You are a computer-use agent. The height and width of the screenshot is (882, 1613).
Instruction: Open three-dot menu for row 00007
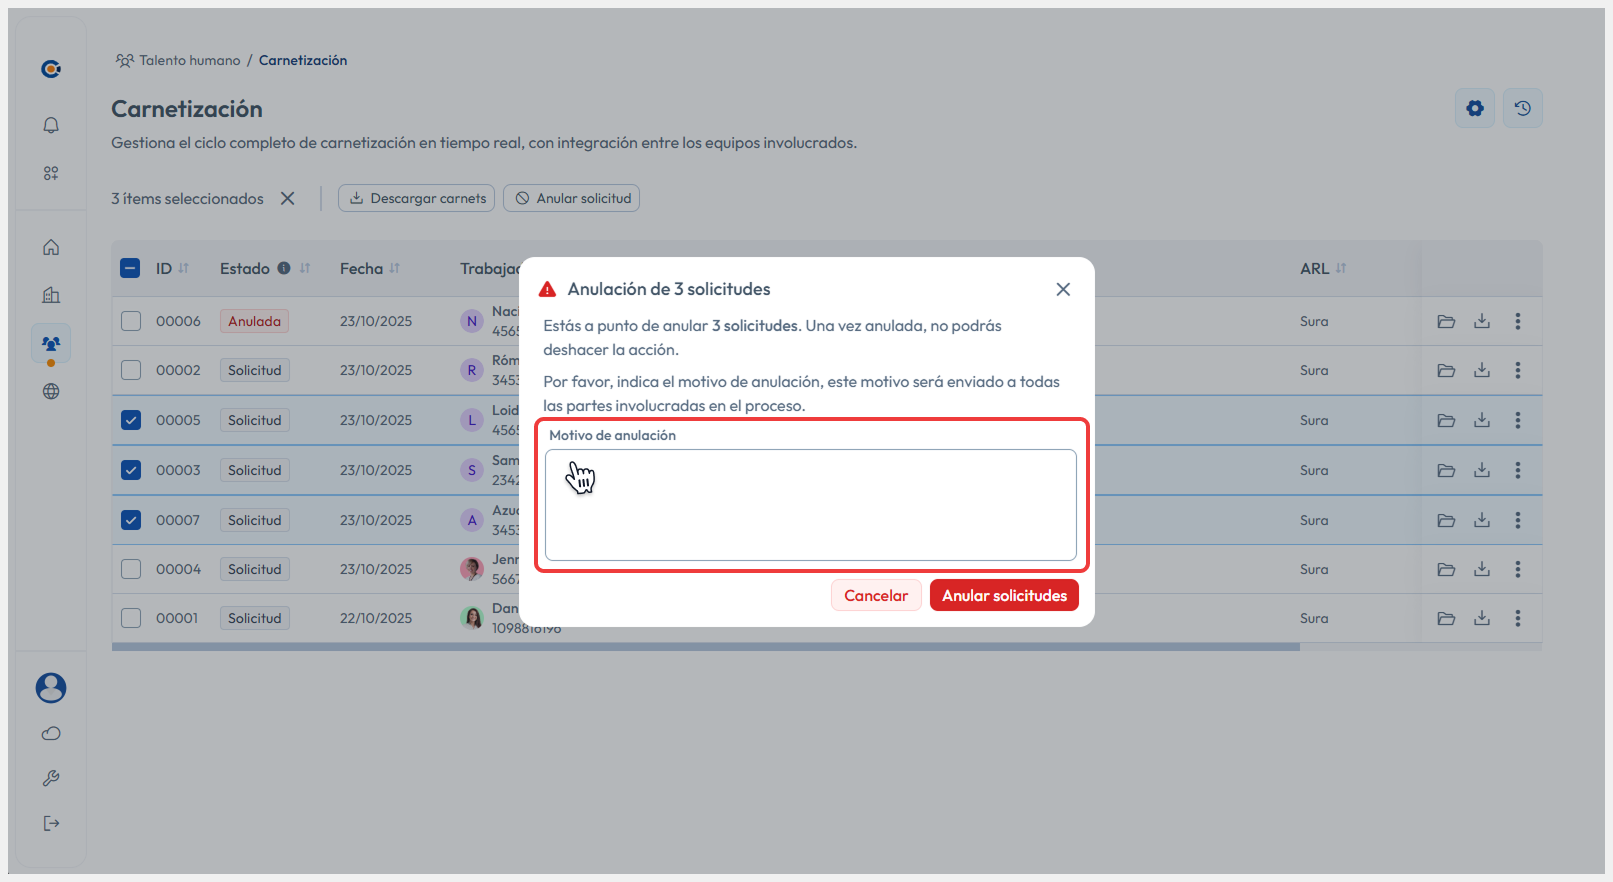tap(1517, 520)
